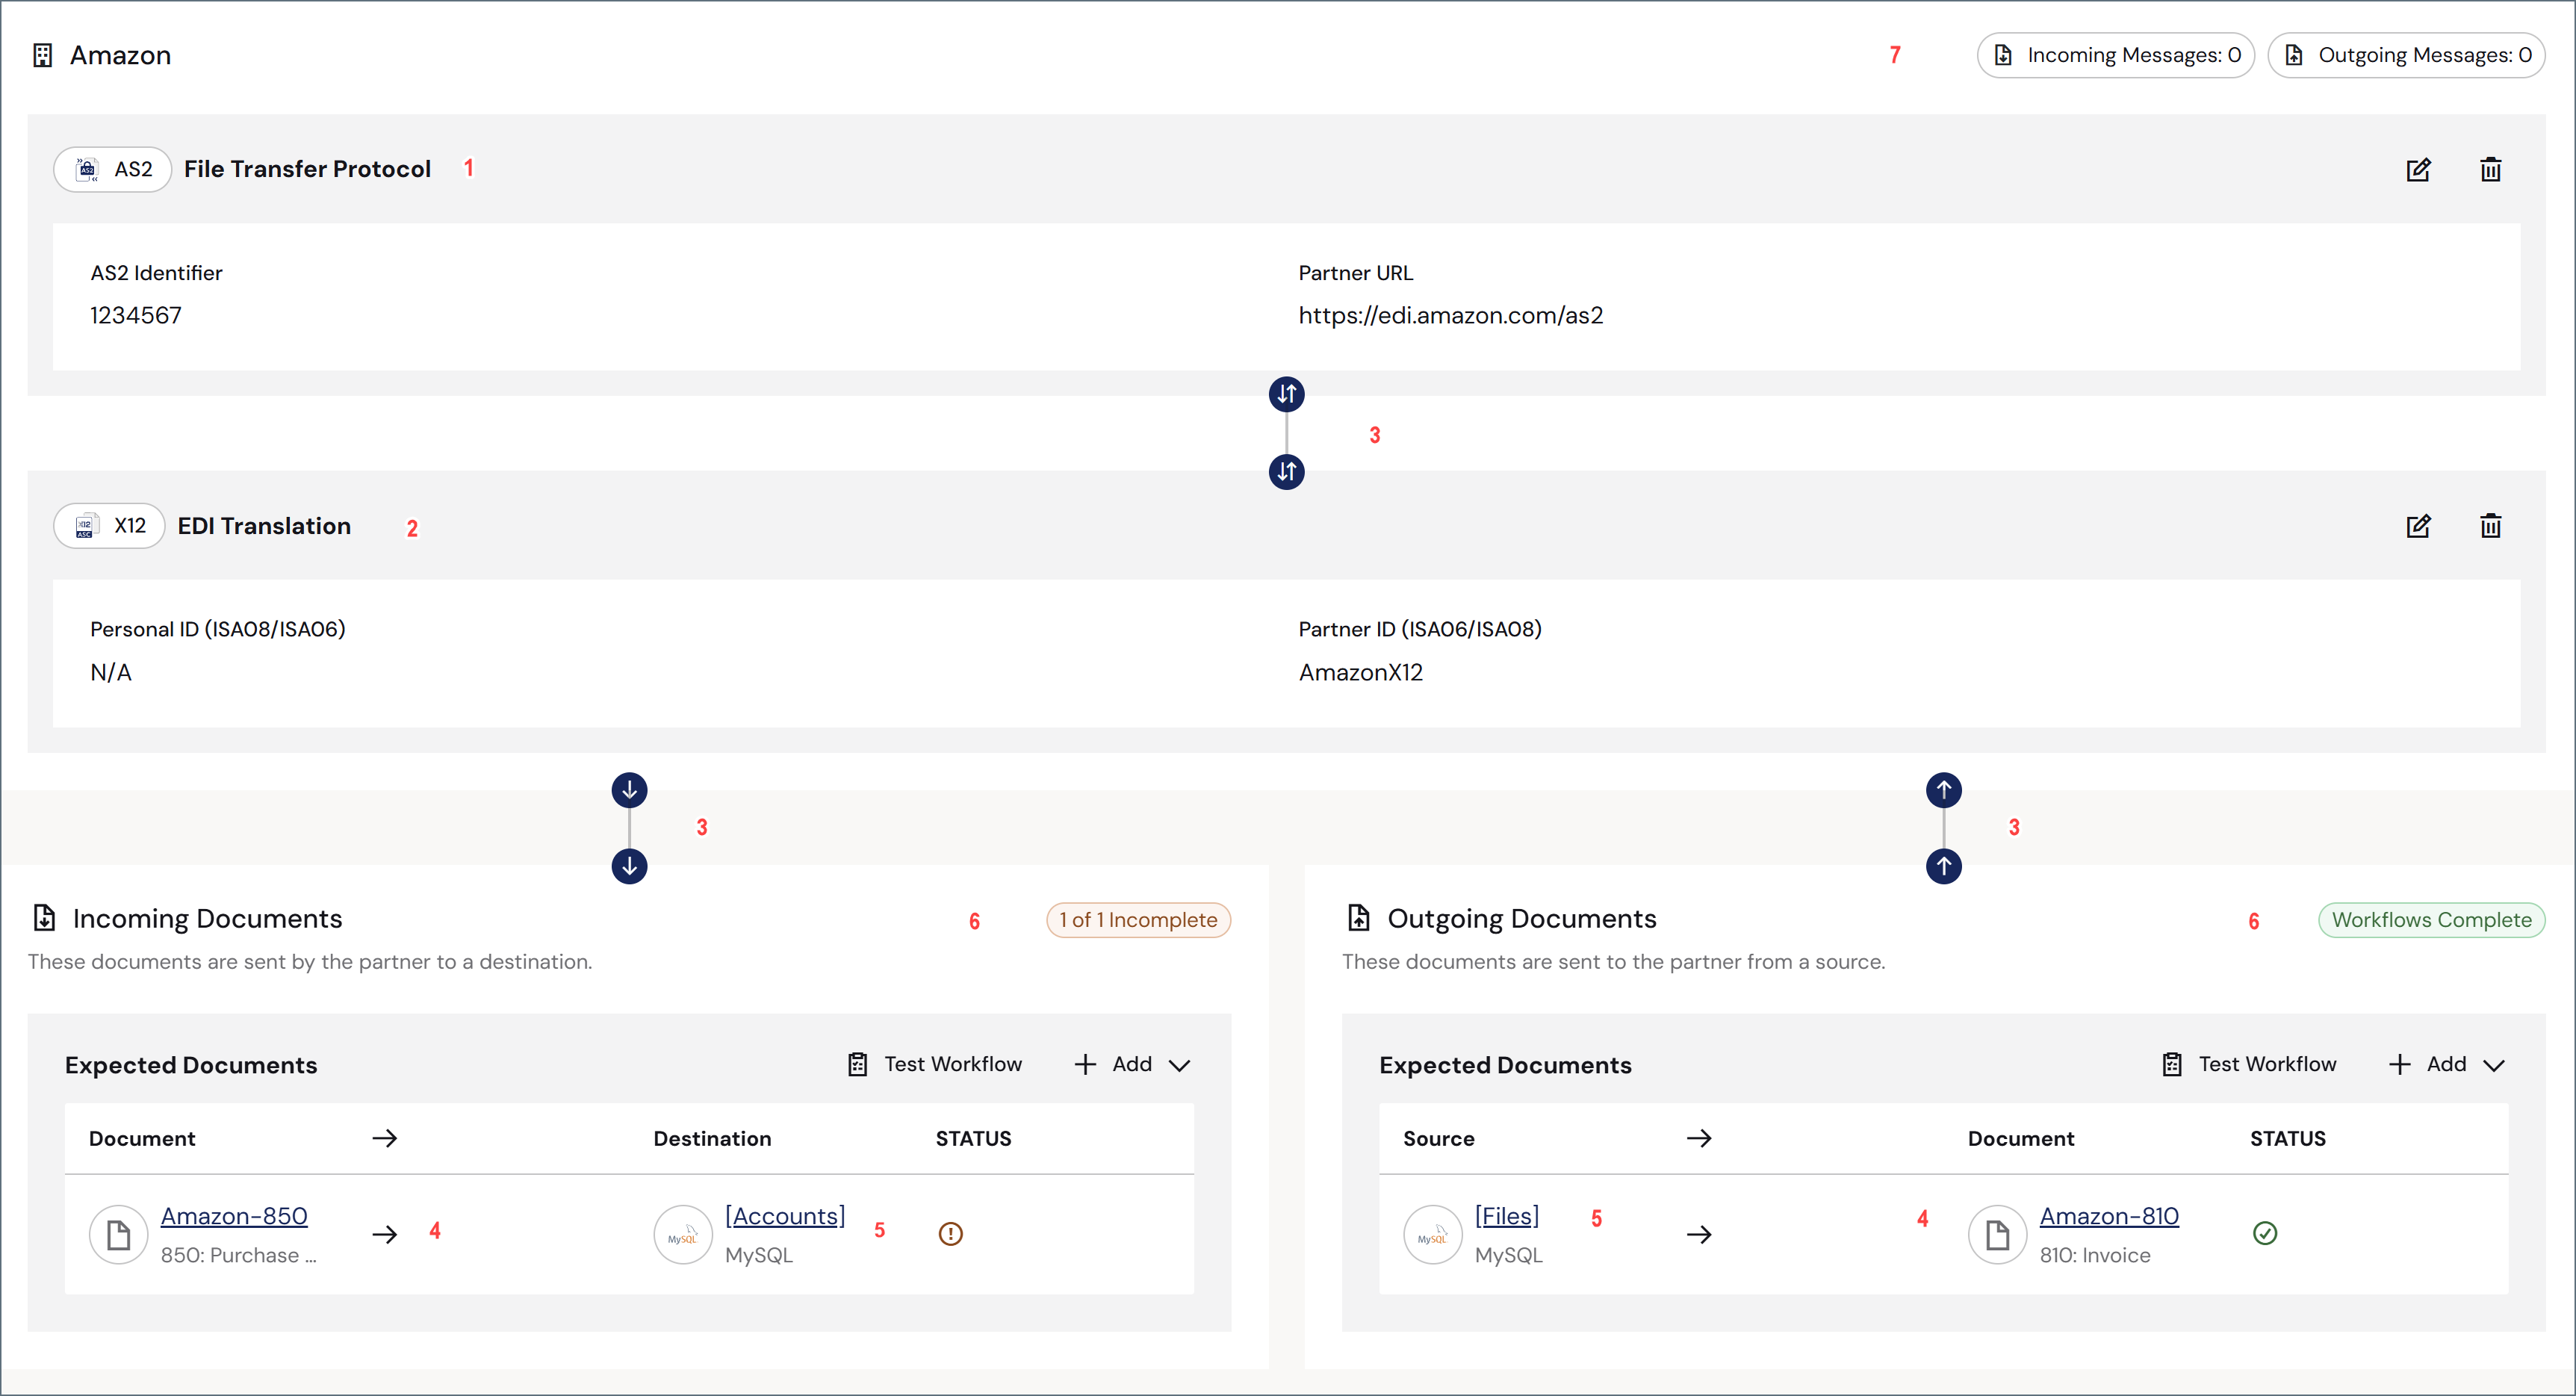Open the [Files] source link
Viewport: 2576px width, 1396px height.
(x=1506, y=1216)
